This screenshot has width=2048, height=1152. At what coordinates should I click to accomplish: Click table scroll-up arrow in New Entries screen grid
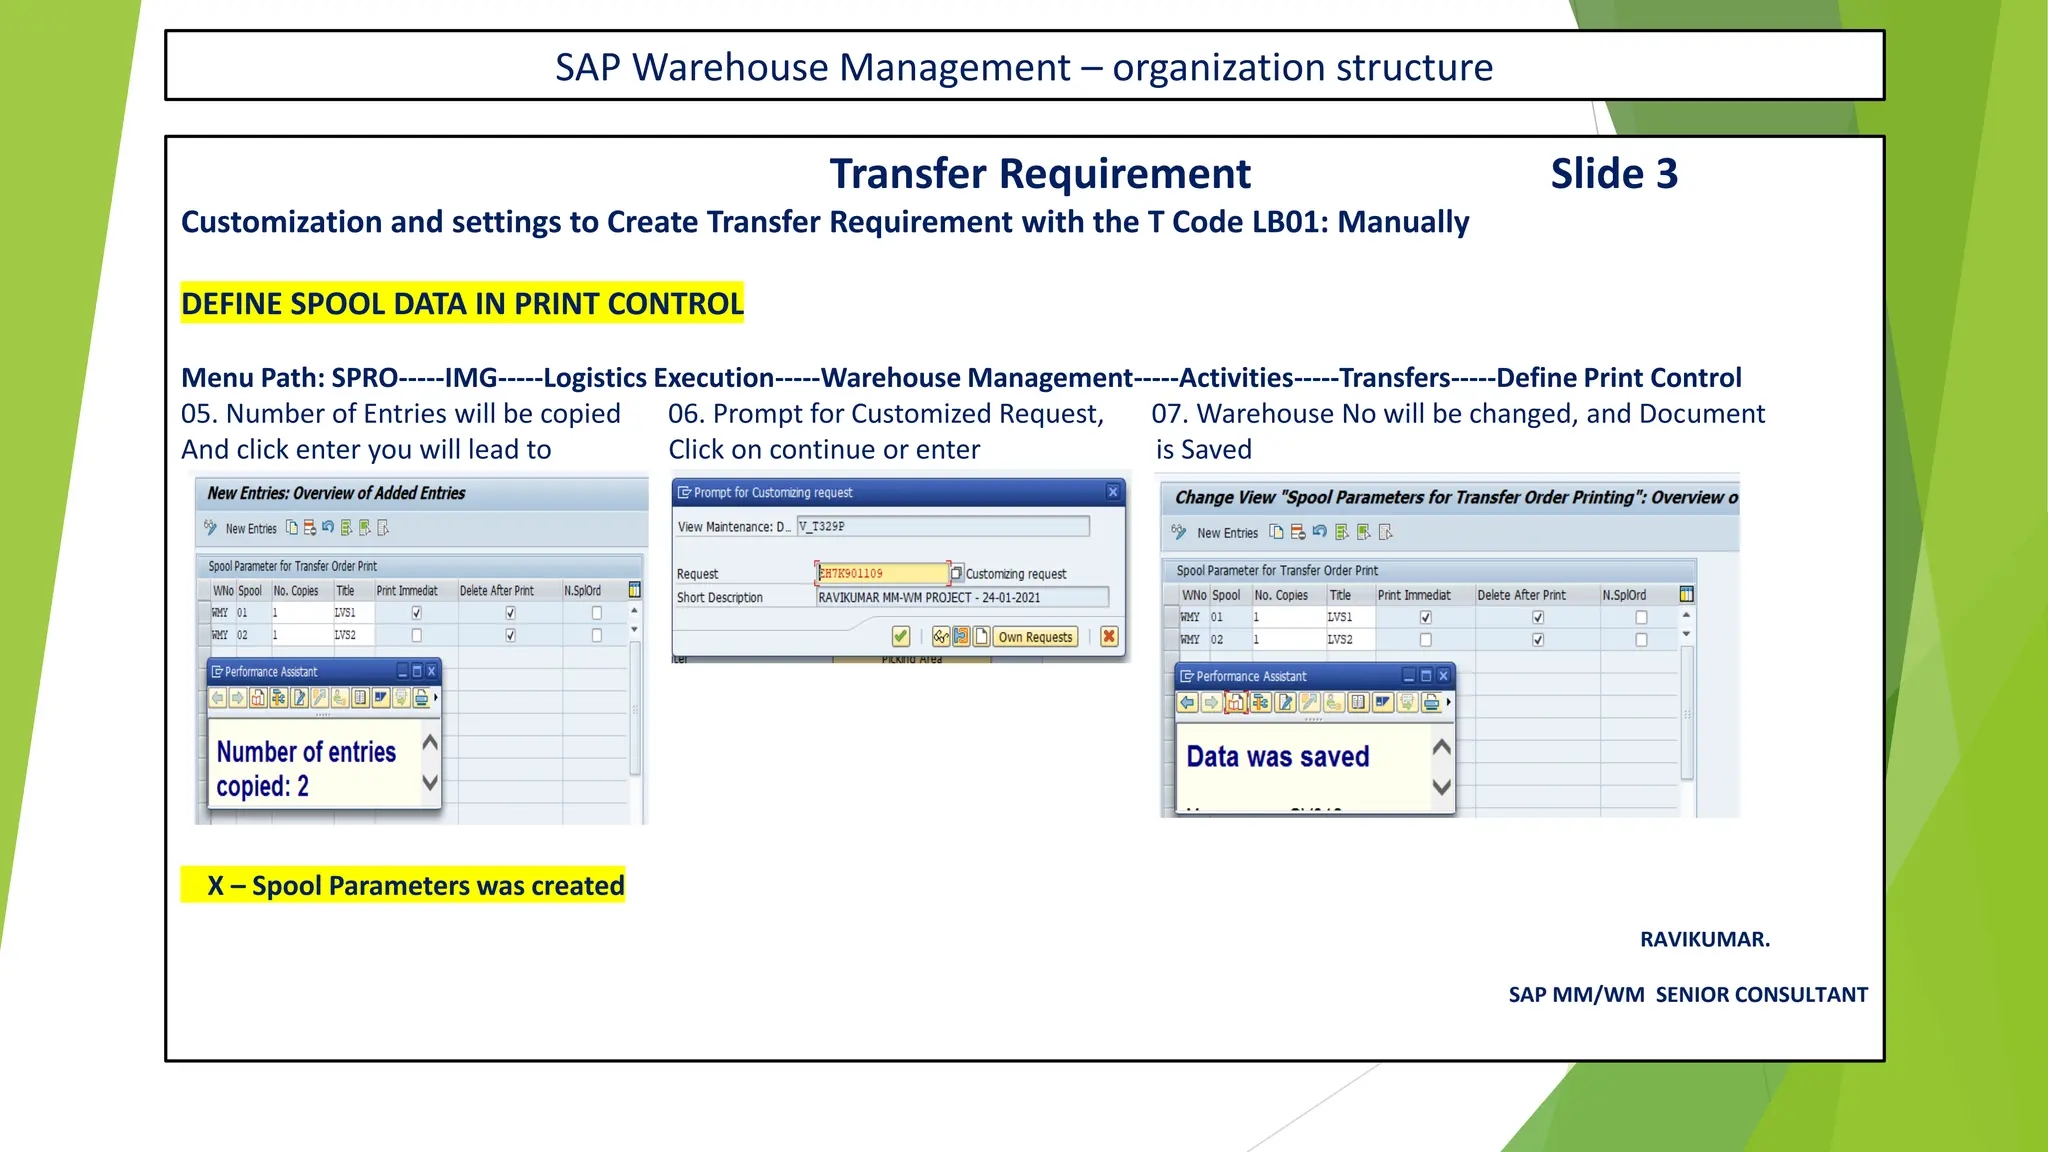(634, 610)
